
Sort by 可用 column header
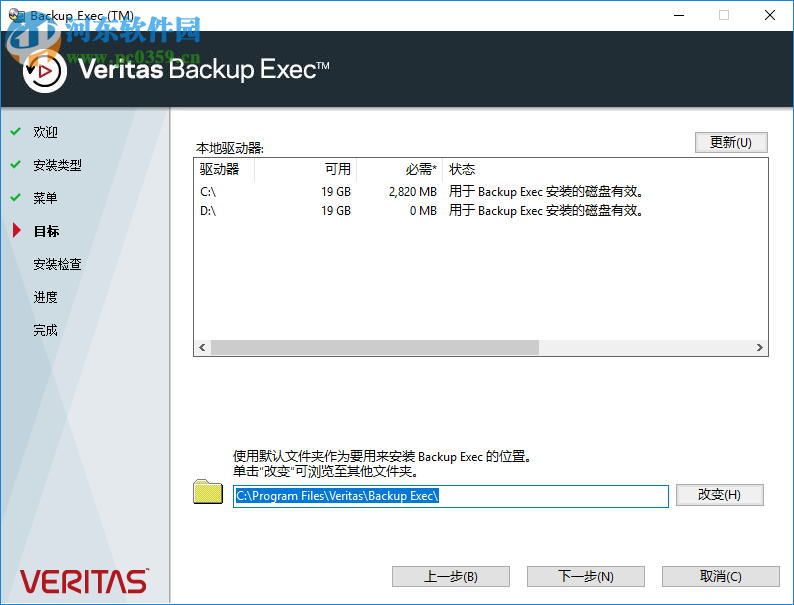(x=305, y=169)
